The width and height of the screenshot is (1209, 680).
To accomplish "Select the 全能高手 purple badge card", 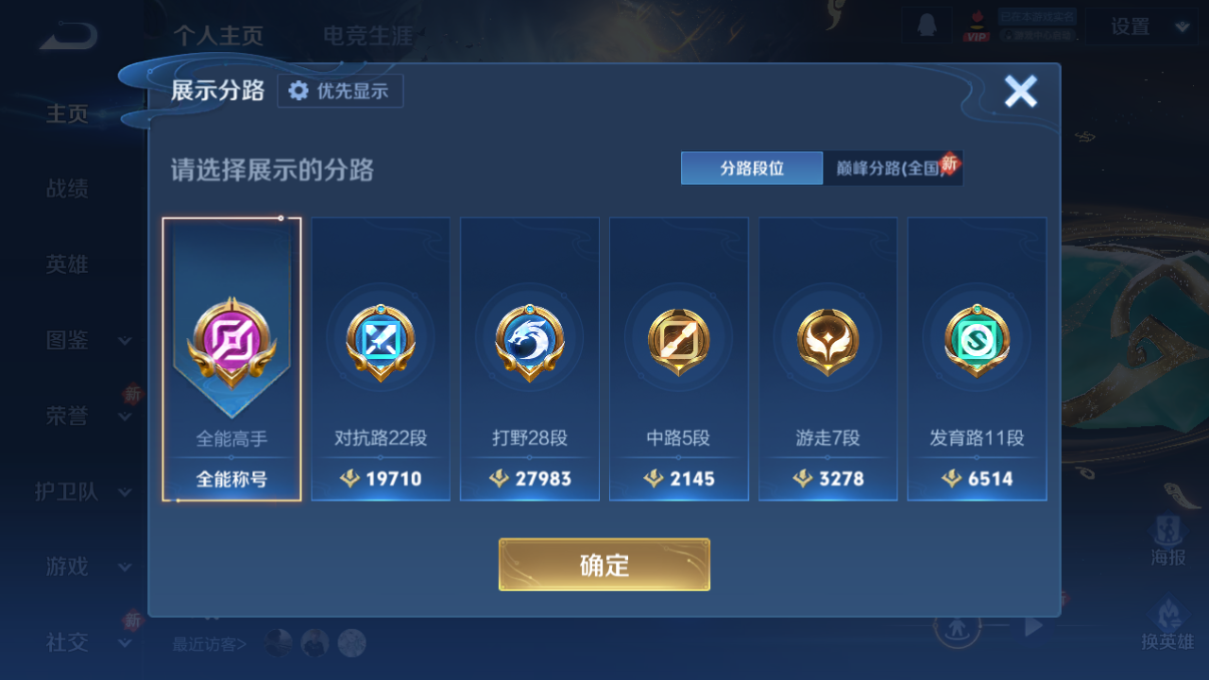I will click(232, 359).
